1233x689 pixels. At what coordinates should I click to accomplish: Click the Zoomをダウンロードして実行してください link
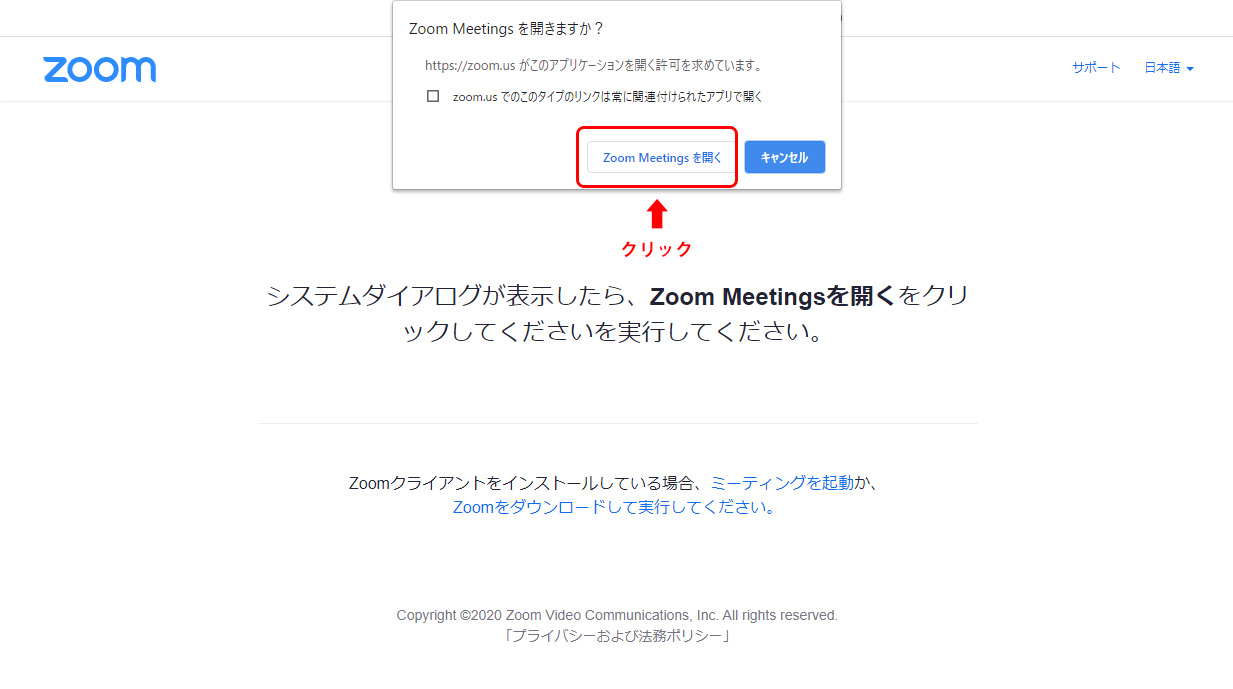click(x=615, y=507)
